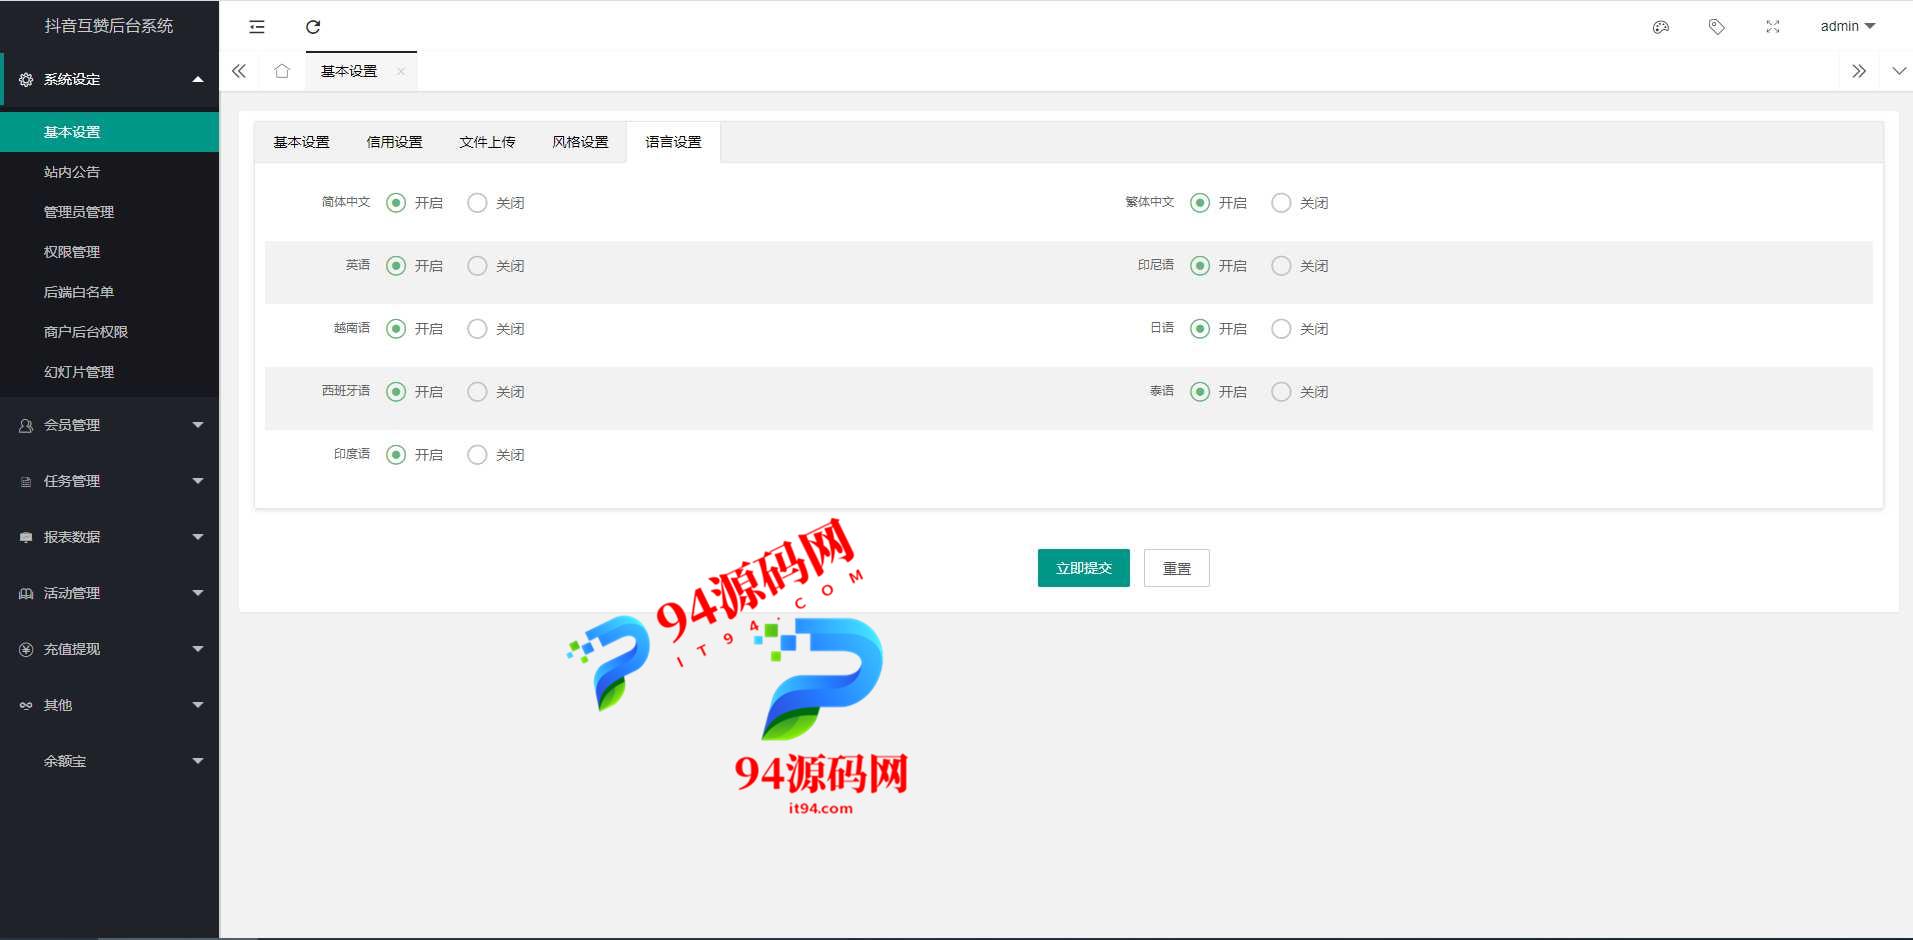Viewport: 1913px width, 940px height.
Task: Expand the 余额宝 menu
Action: [198, 761]
